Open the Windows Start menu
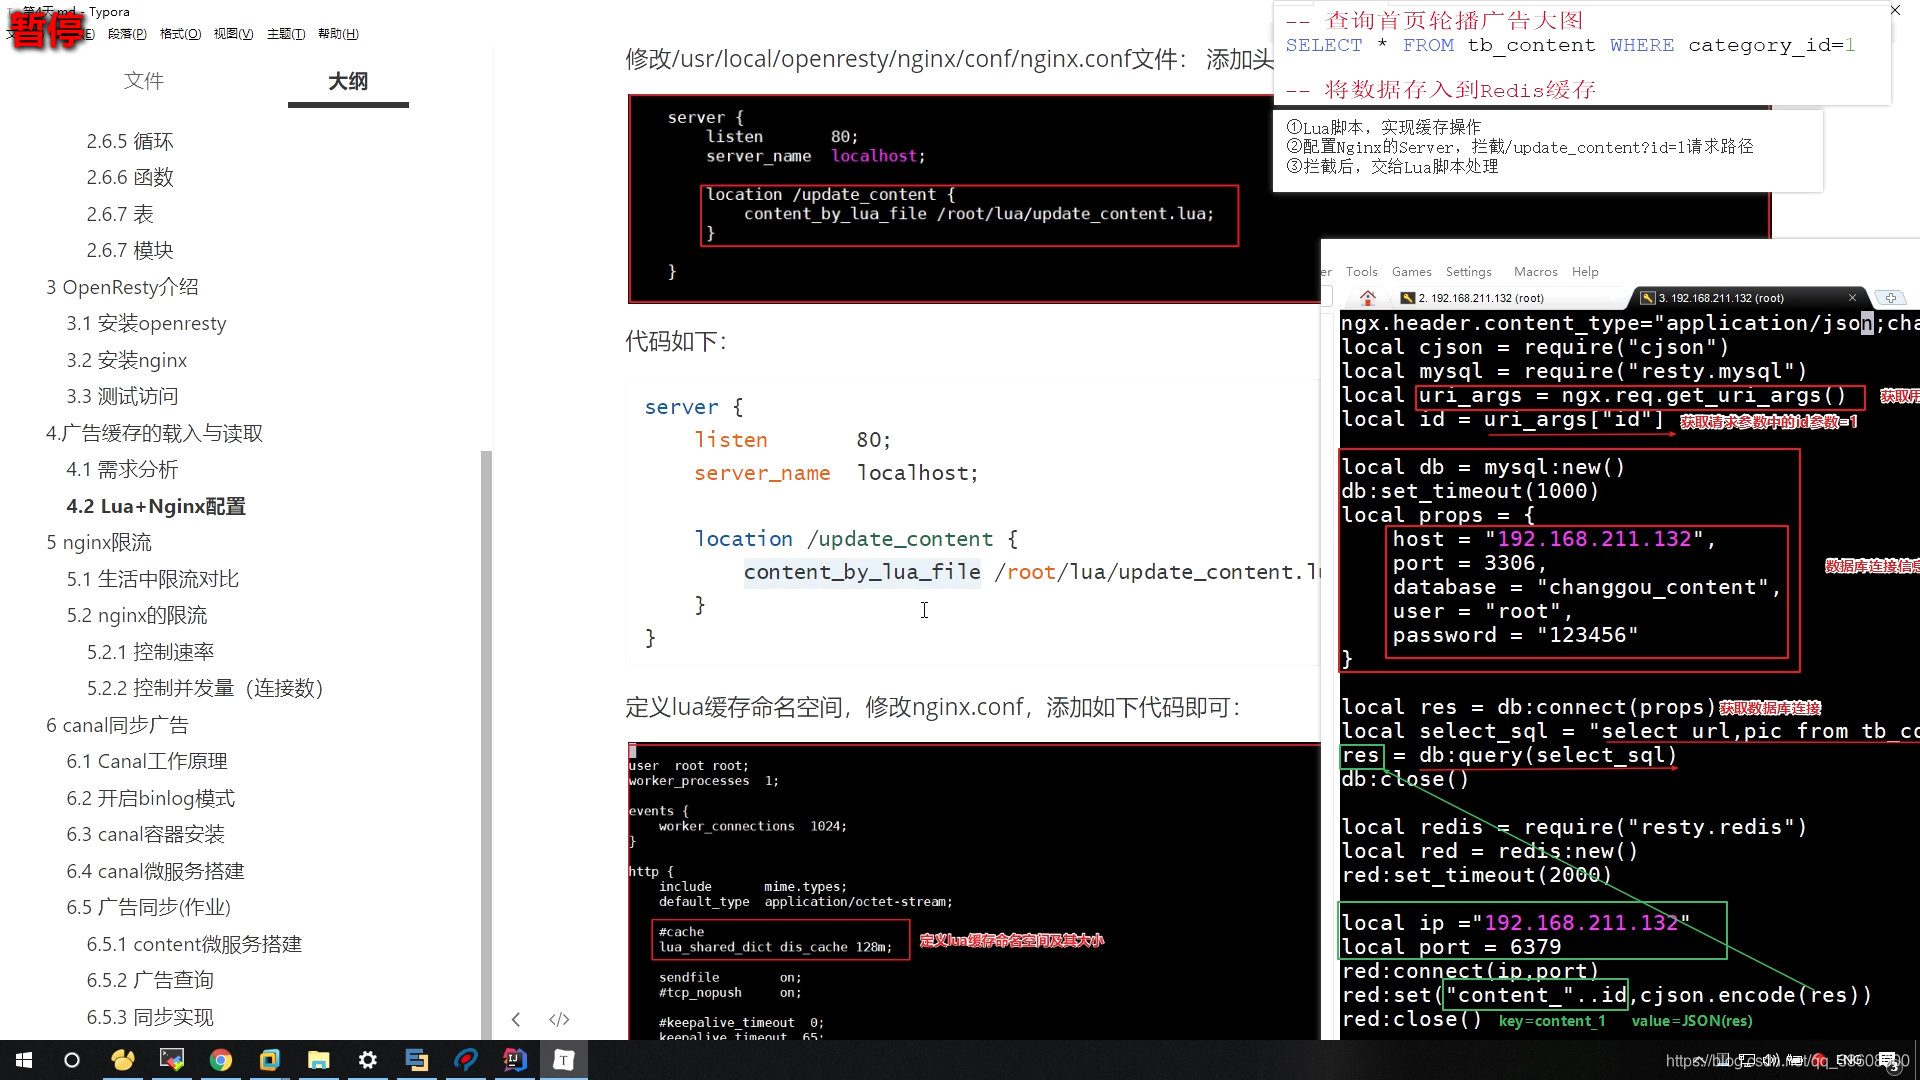Image resolution: width=1920 pixels, height=1080 pixels. coord(24,1060)
